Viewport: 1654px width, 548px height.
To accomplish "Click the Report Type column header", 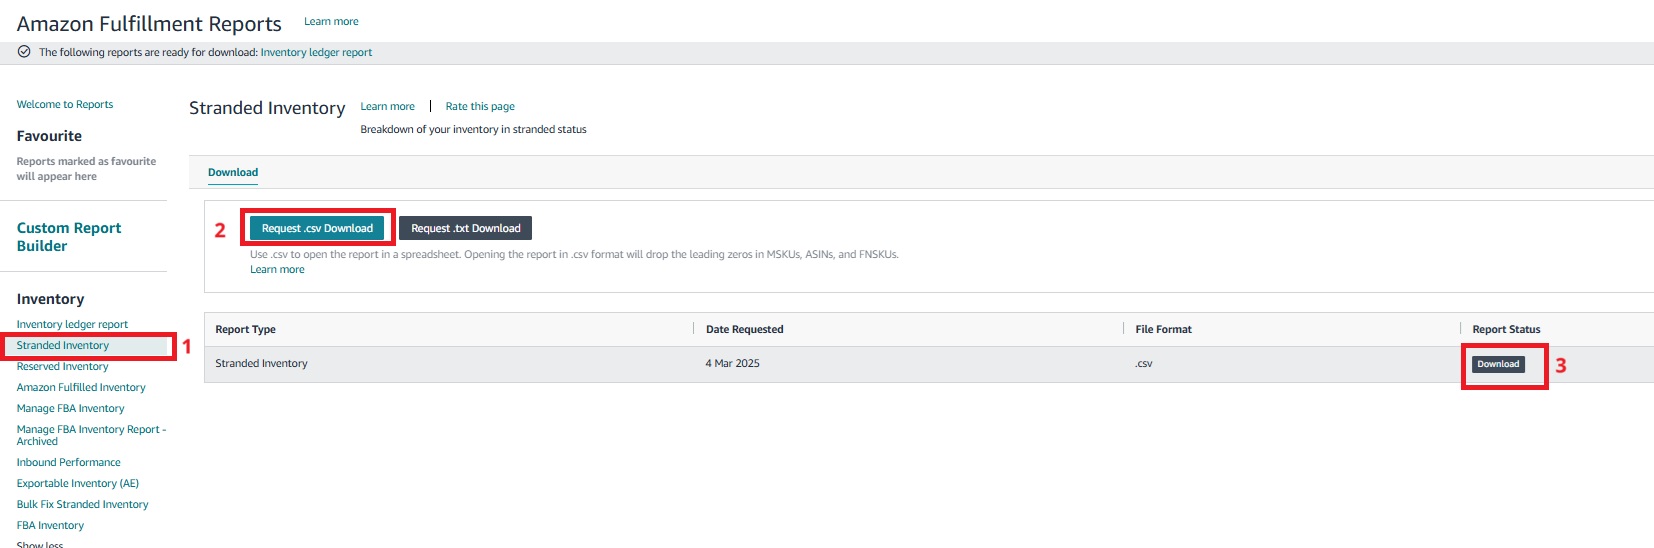I will pos(246,329).
